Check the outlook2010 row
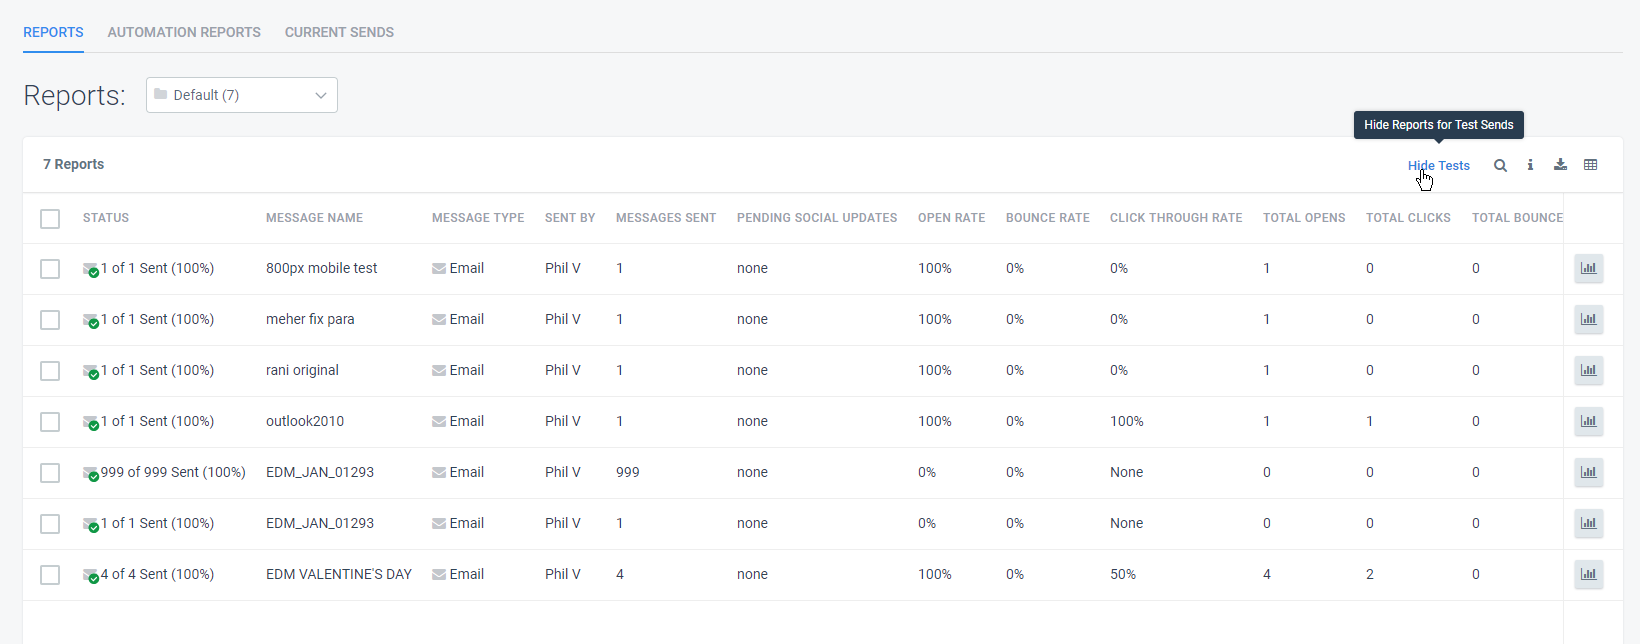 [50, 421]
